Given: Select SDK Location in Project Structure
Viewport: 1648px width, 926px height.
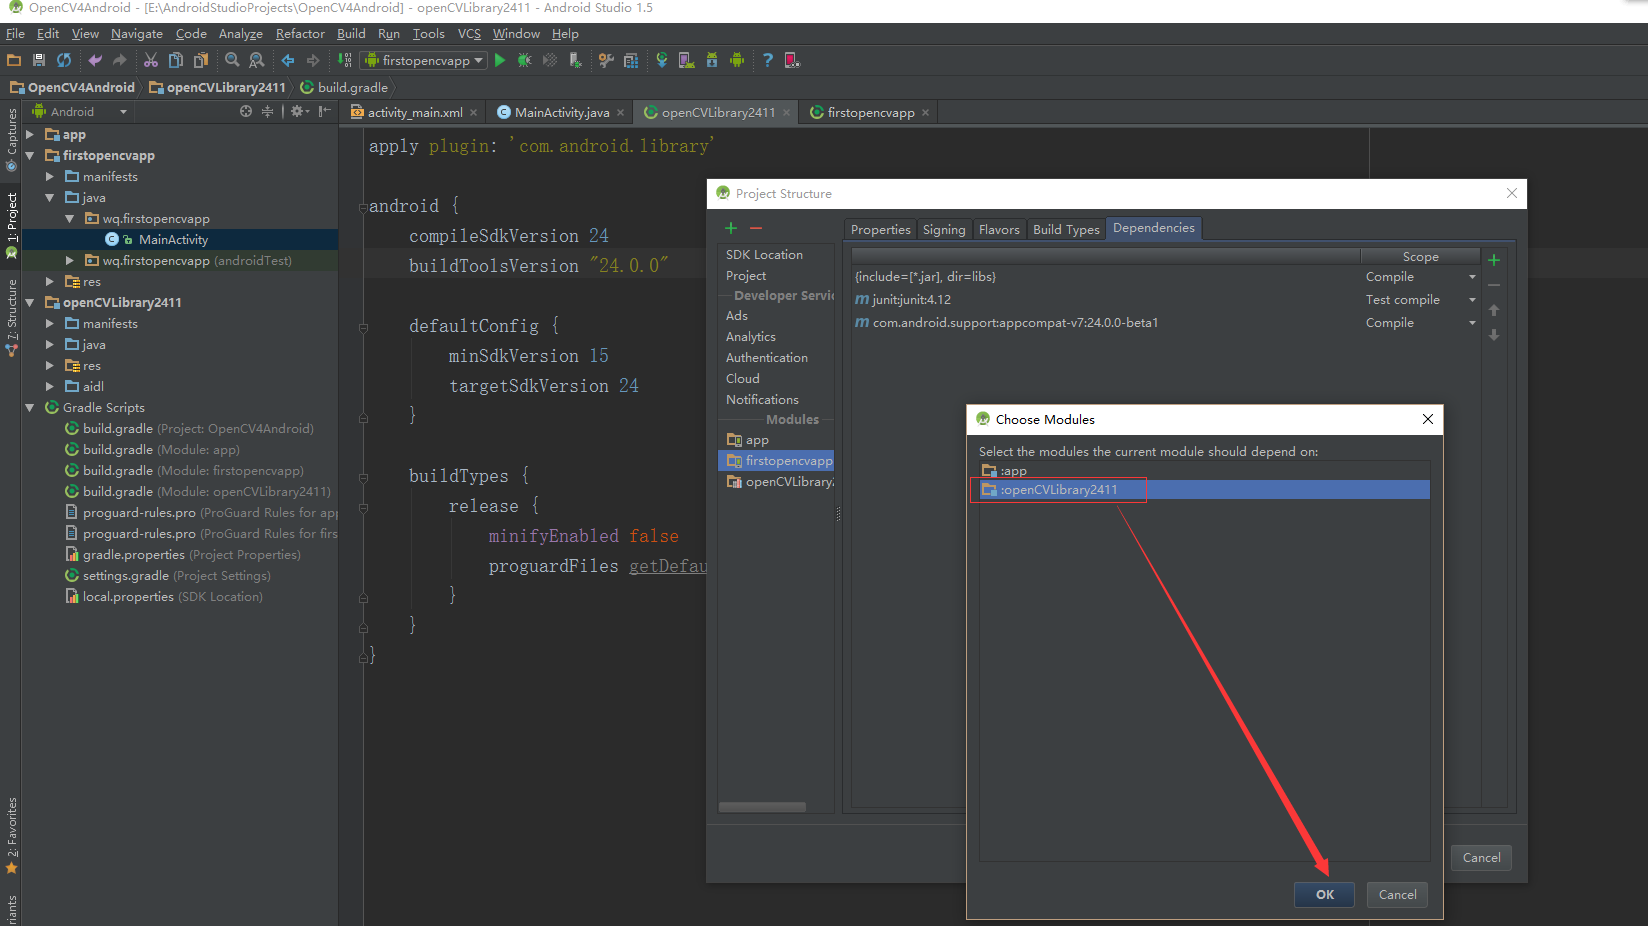Looking at the screenshot, I should 764,255.
